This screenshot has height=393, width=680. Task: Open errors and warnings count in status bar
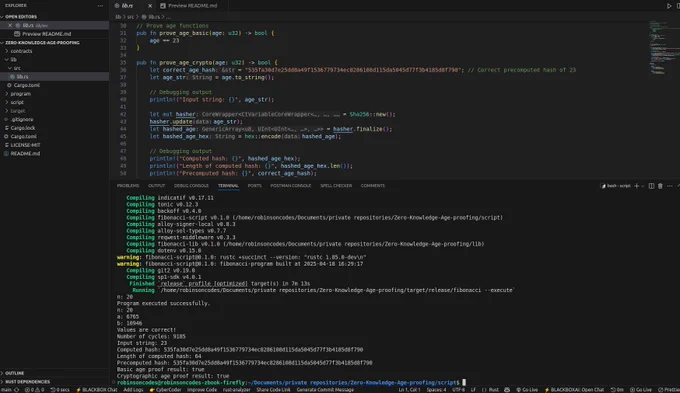click(34, 390)
